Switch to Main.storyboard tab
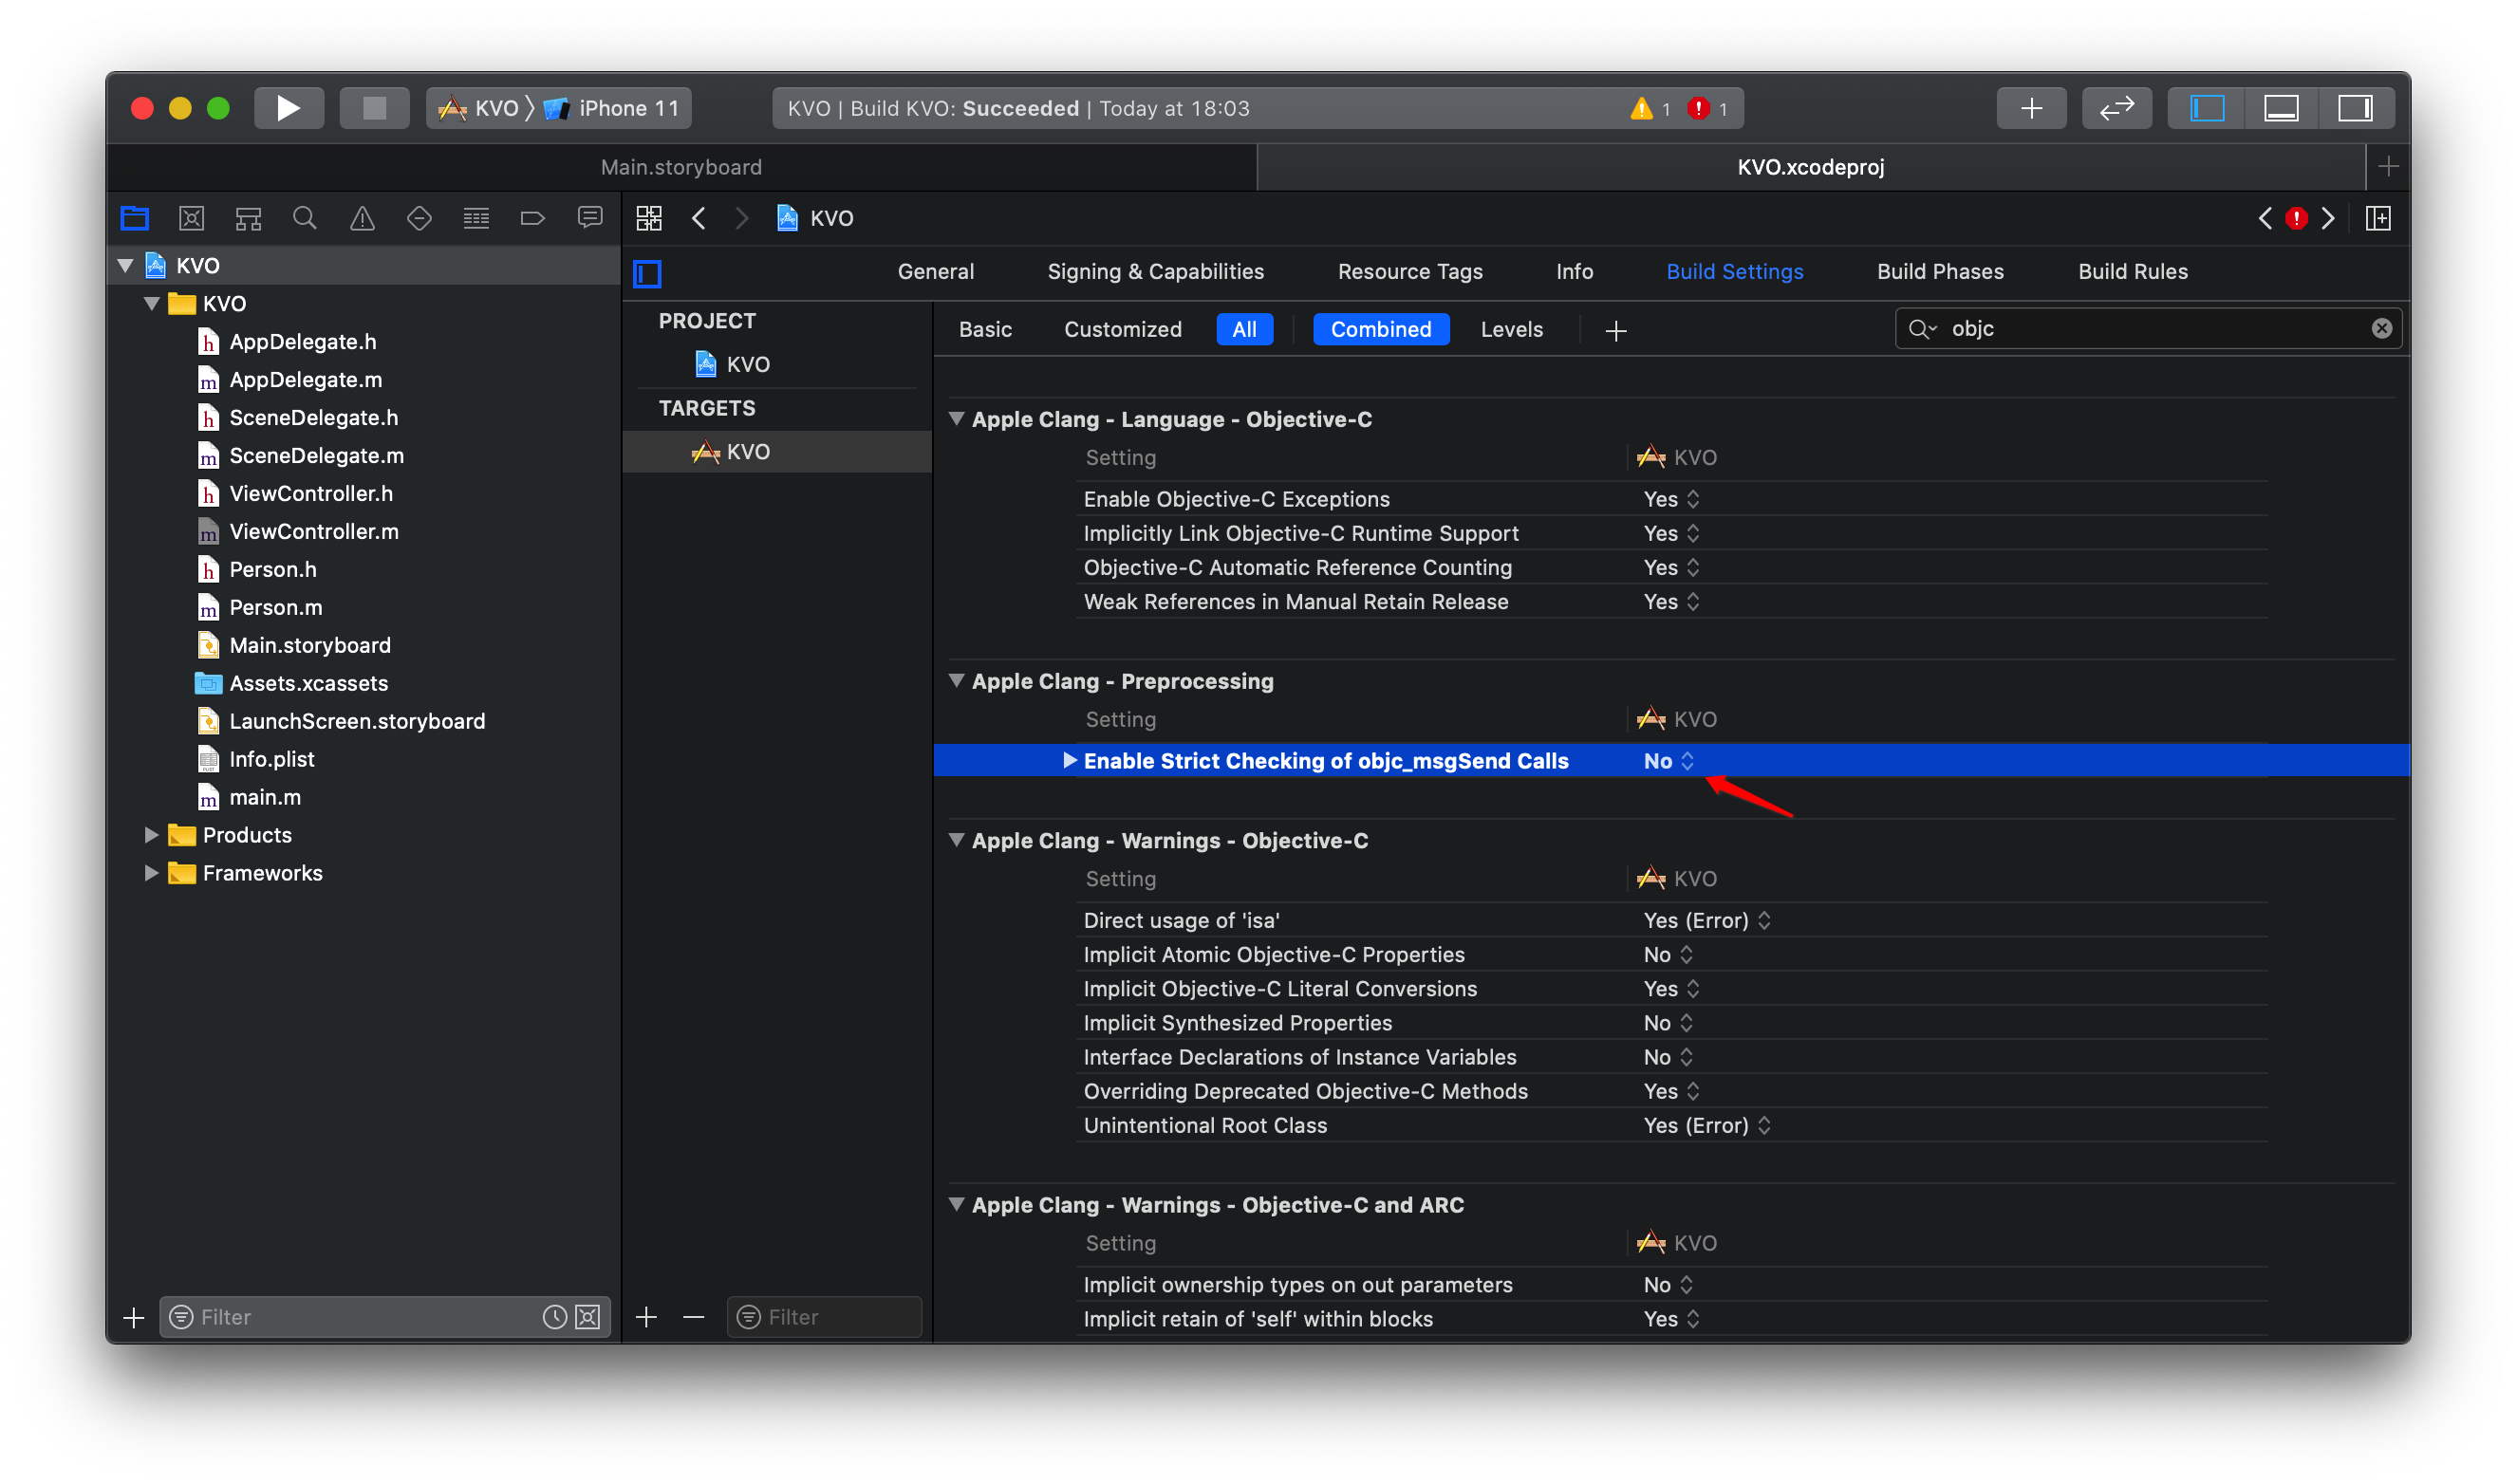The height and width of the screenshot is (1484, 2517). pyautogui.click(x=681, y=167)
